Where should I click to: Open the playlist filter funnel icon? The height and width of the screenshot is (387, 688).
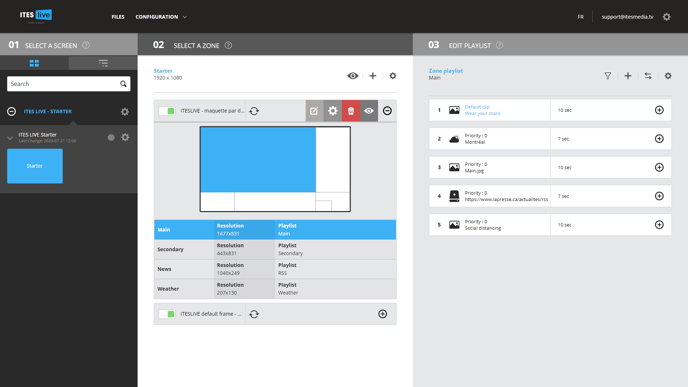pyautogui.click(x=608, y=76)
